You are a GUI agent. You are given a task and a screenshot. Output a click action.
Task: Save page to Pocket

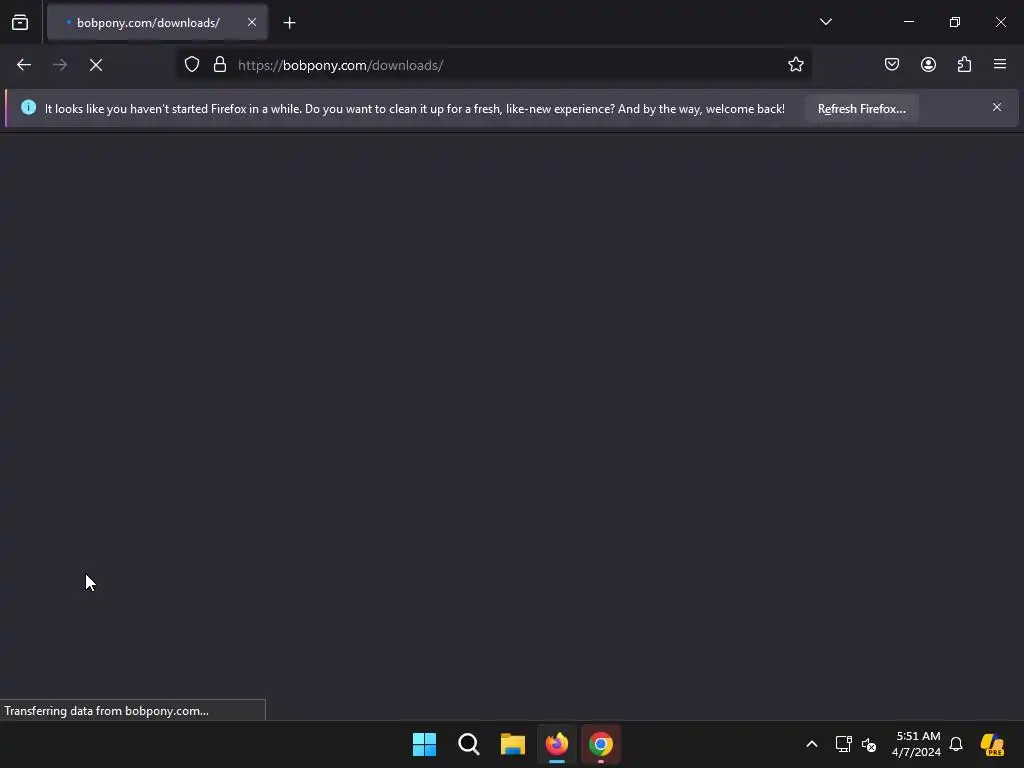pos(892,65)
